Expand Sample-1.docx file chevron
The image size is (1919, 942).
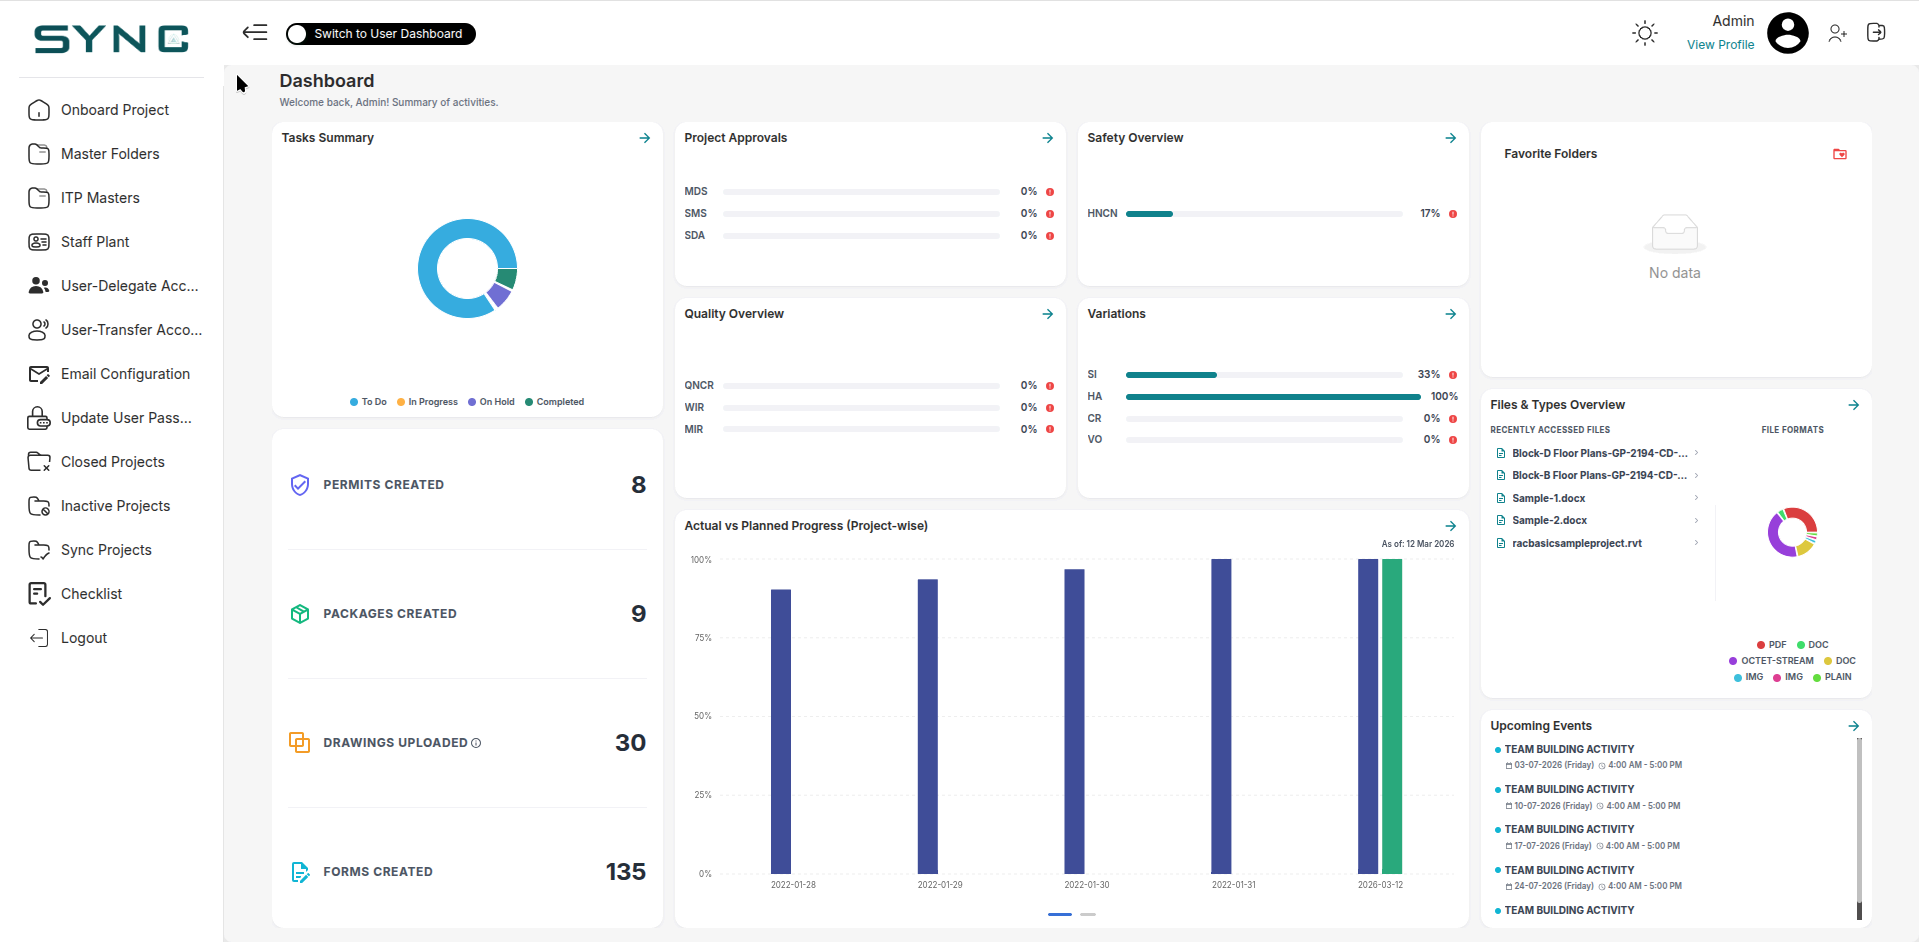coord(1696,498)
